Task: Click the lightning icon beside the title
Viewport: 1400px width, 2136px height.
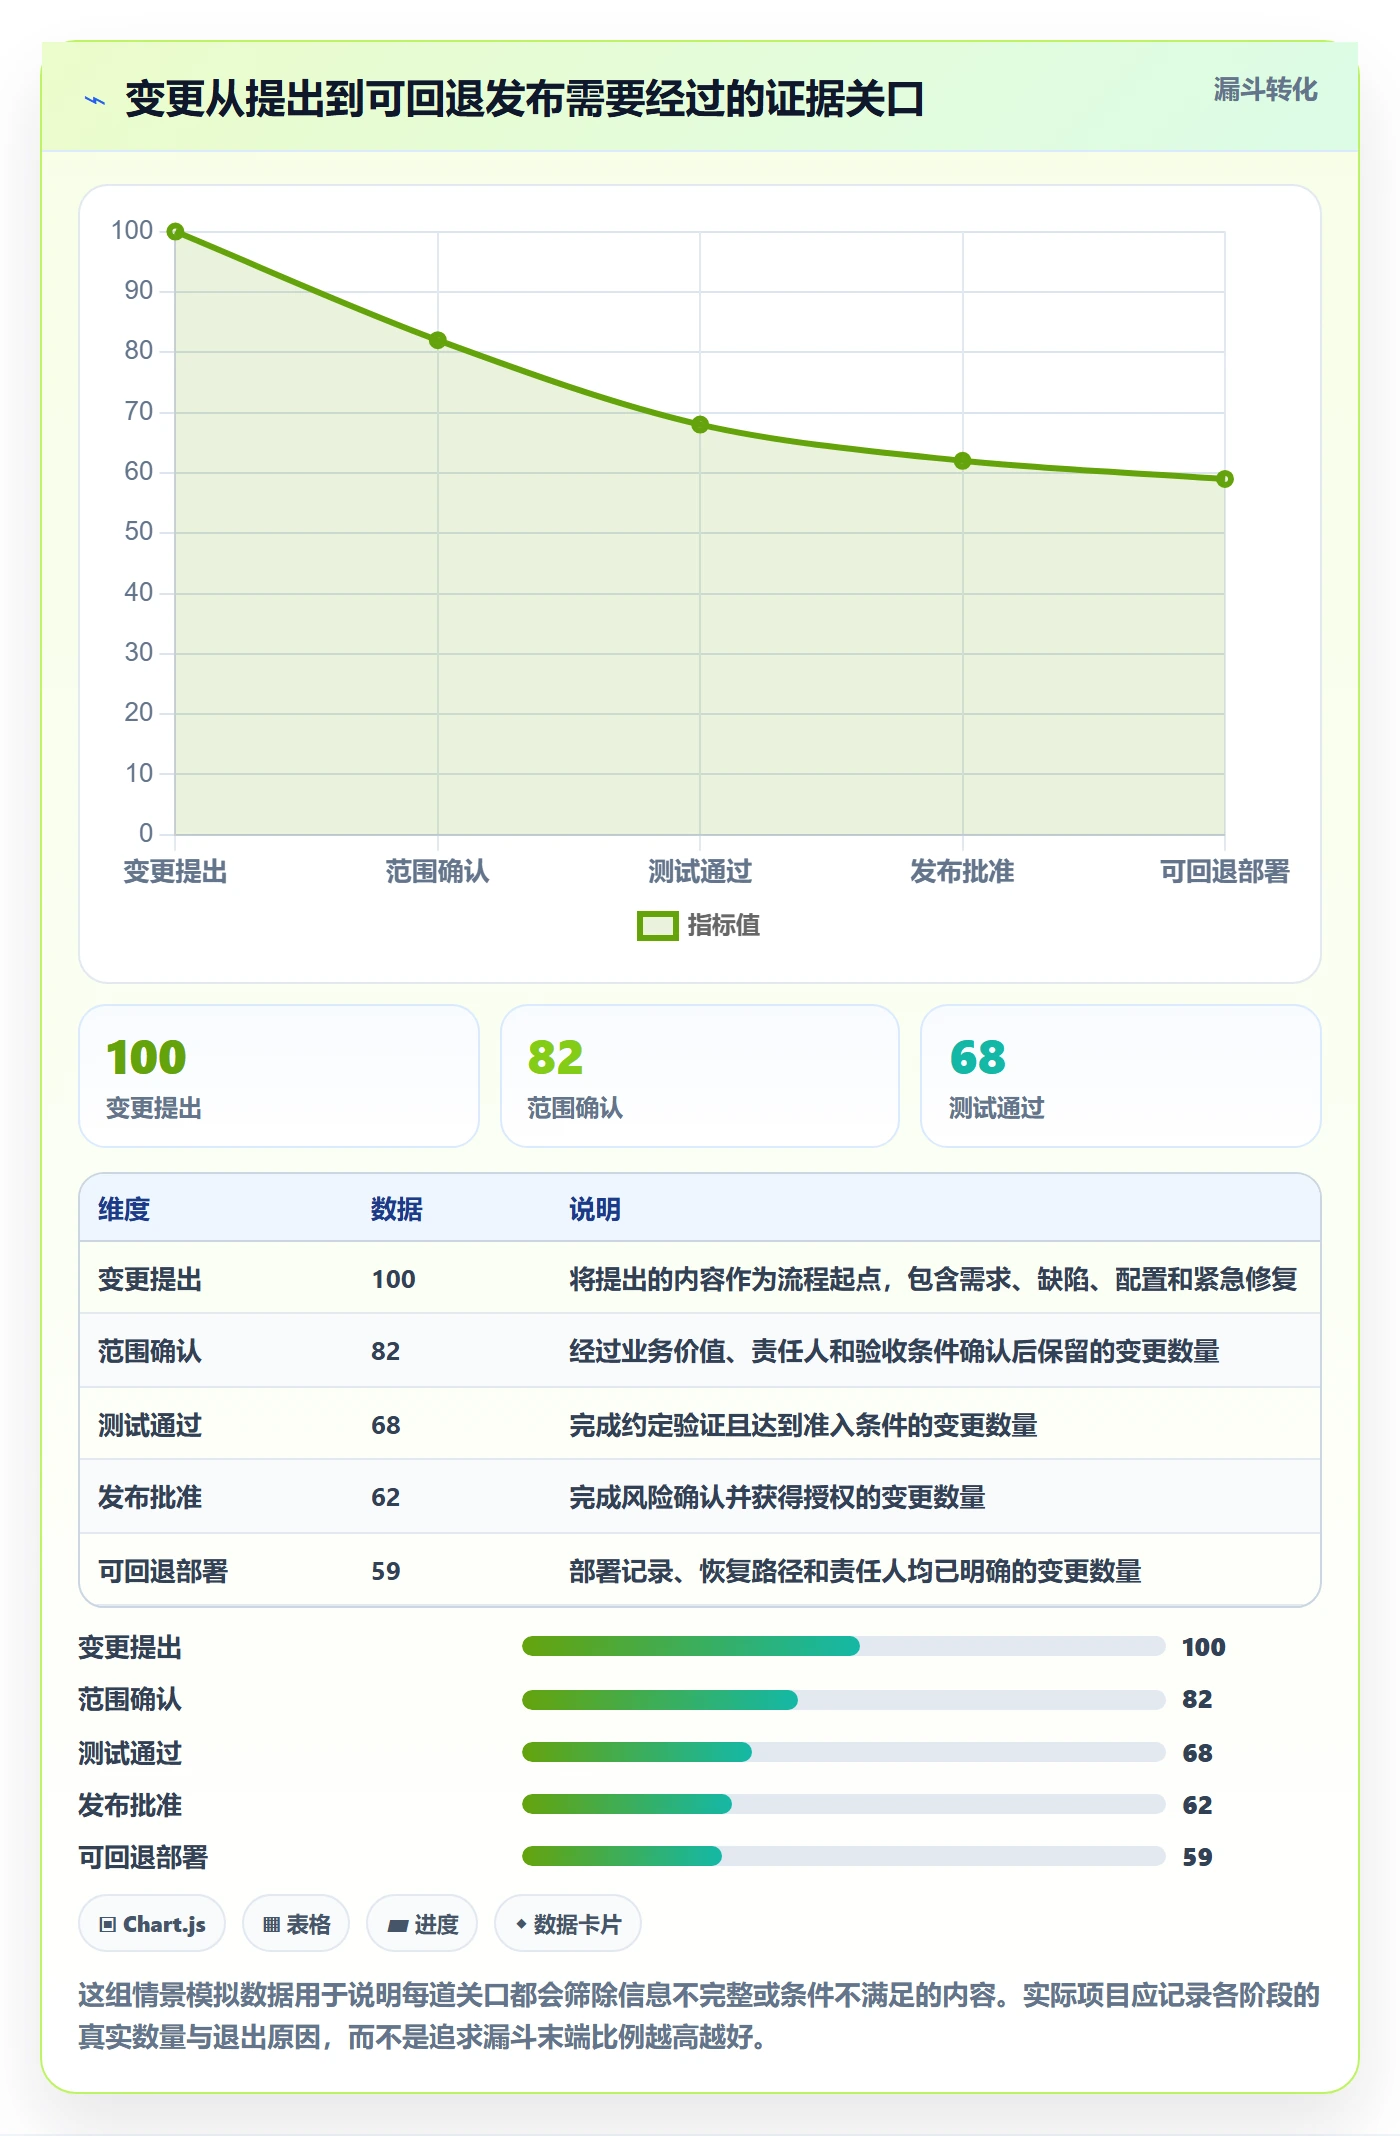Action: 95,100
